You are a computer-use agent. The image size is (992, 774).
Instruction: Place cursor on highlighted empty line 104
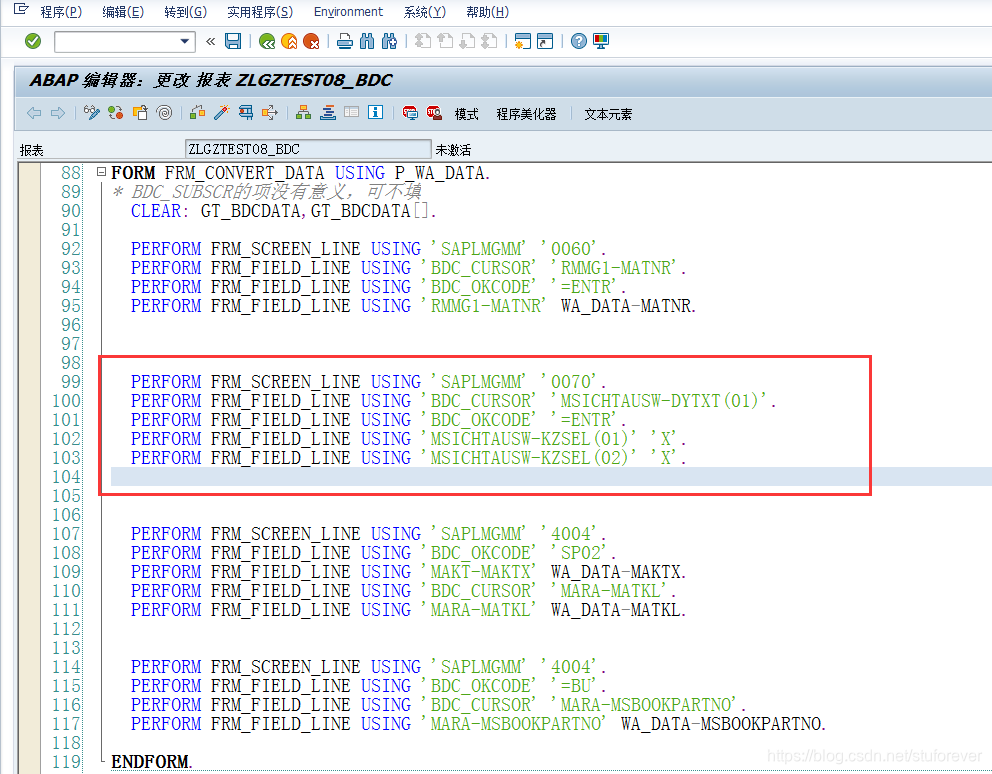[550, 477]
